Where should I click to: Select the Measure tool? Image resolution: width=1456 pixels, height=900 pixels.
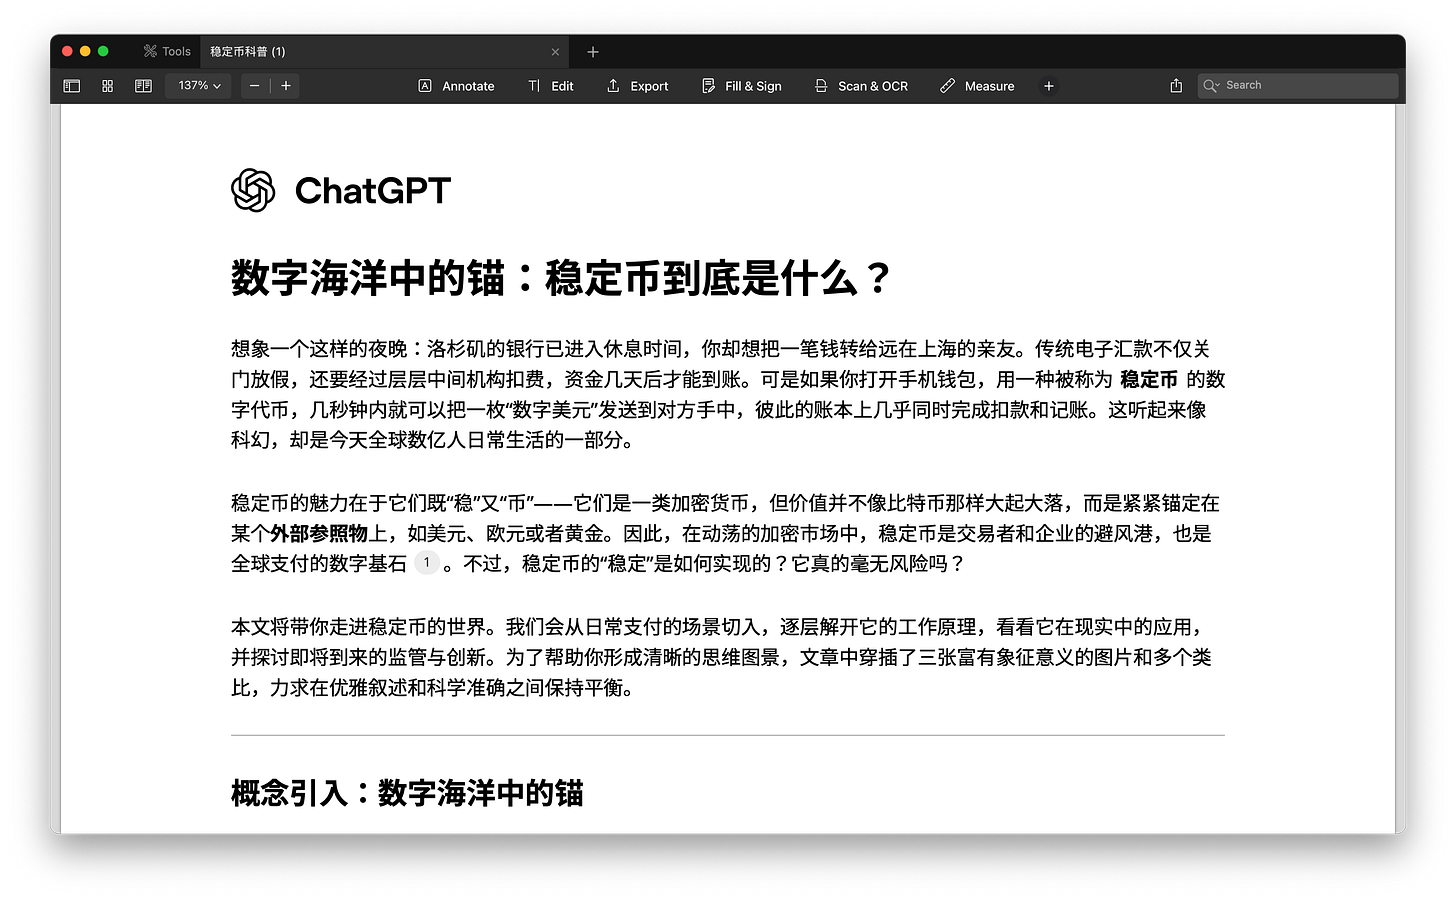[977, 86]
